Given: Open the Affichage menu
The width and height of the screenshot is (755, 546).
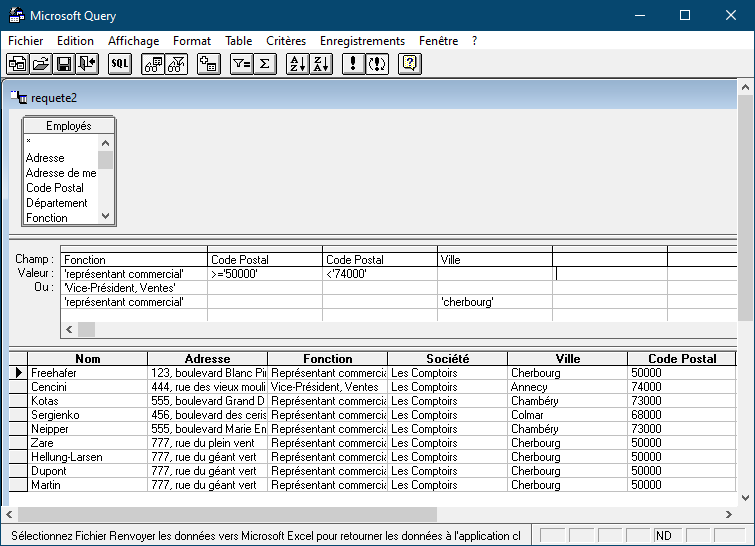Looking at the screenshot, I should coord(133,41).
